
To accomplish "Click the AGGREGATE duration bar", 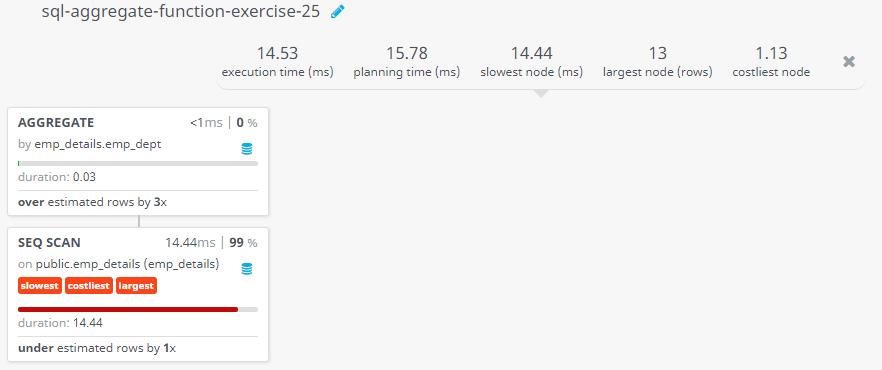I will [x=138, y=164].
